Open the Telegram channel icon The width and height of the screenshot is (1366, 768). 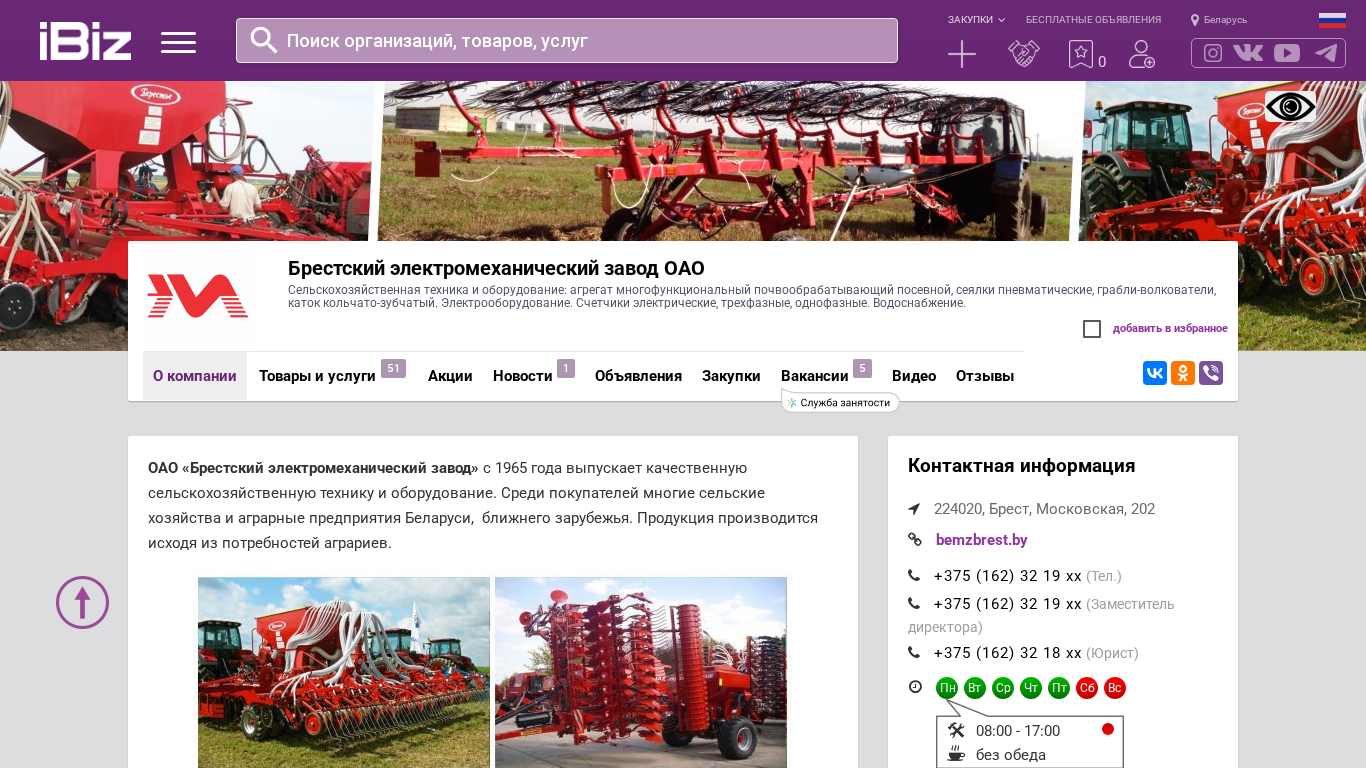[x=1326, y=53]
